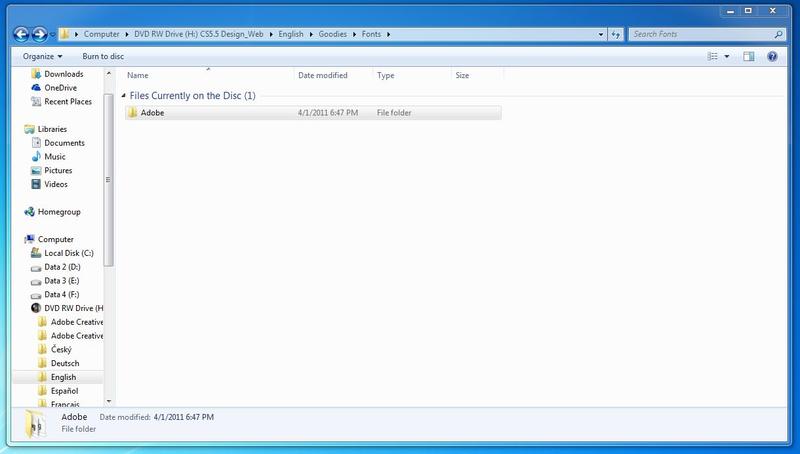Viewport: 800px width, 454px height.
Task: Click Date modified value in details pane
Action: (x=184, y=417)
